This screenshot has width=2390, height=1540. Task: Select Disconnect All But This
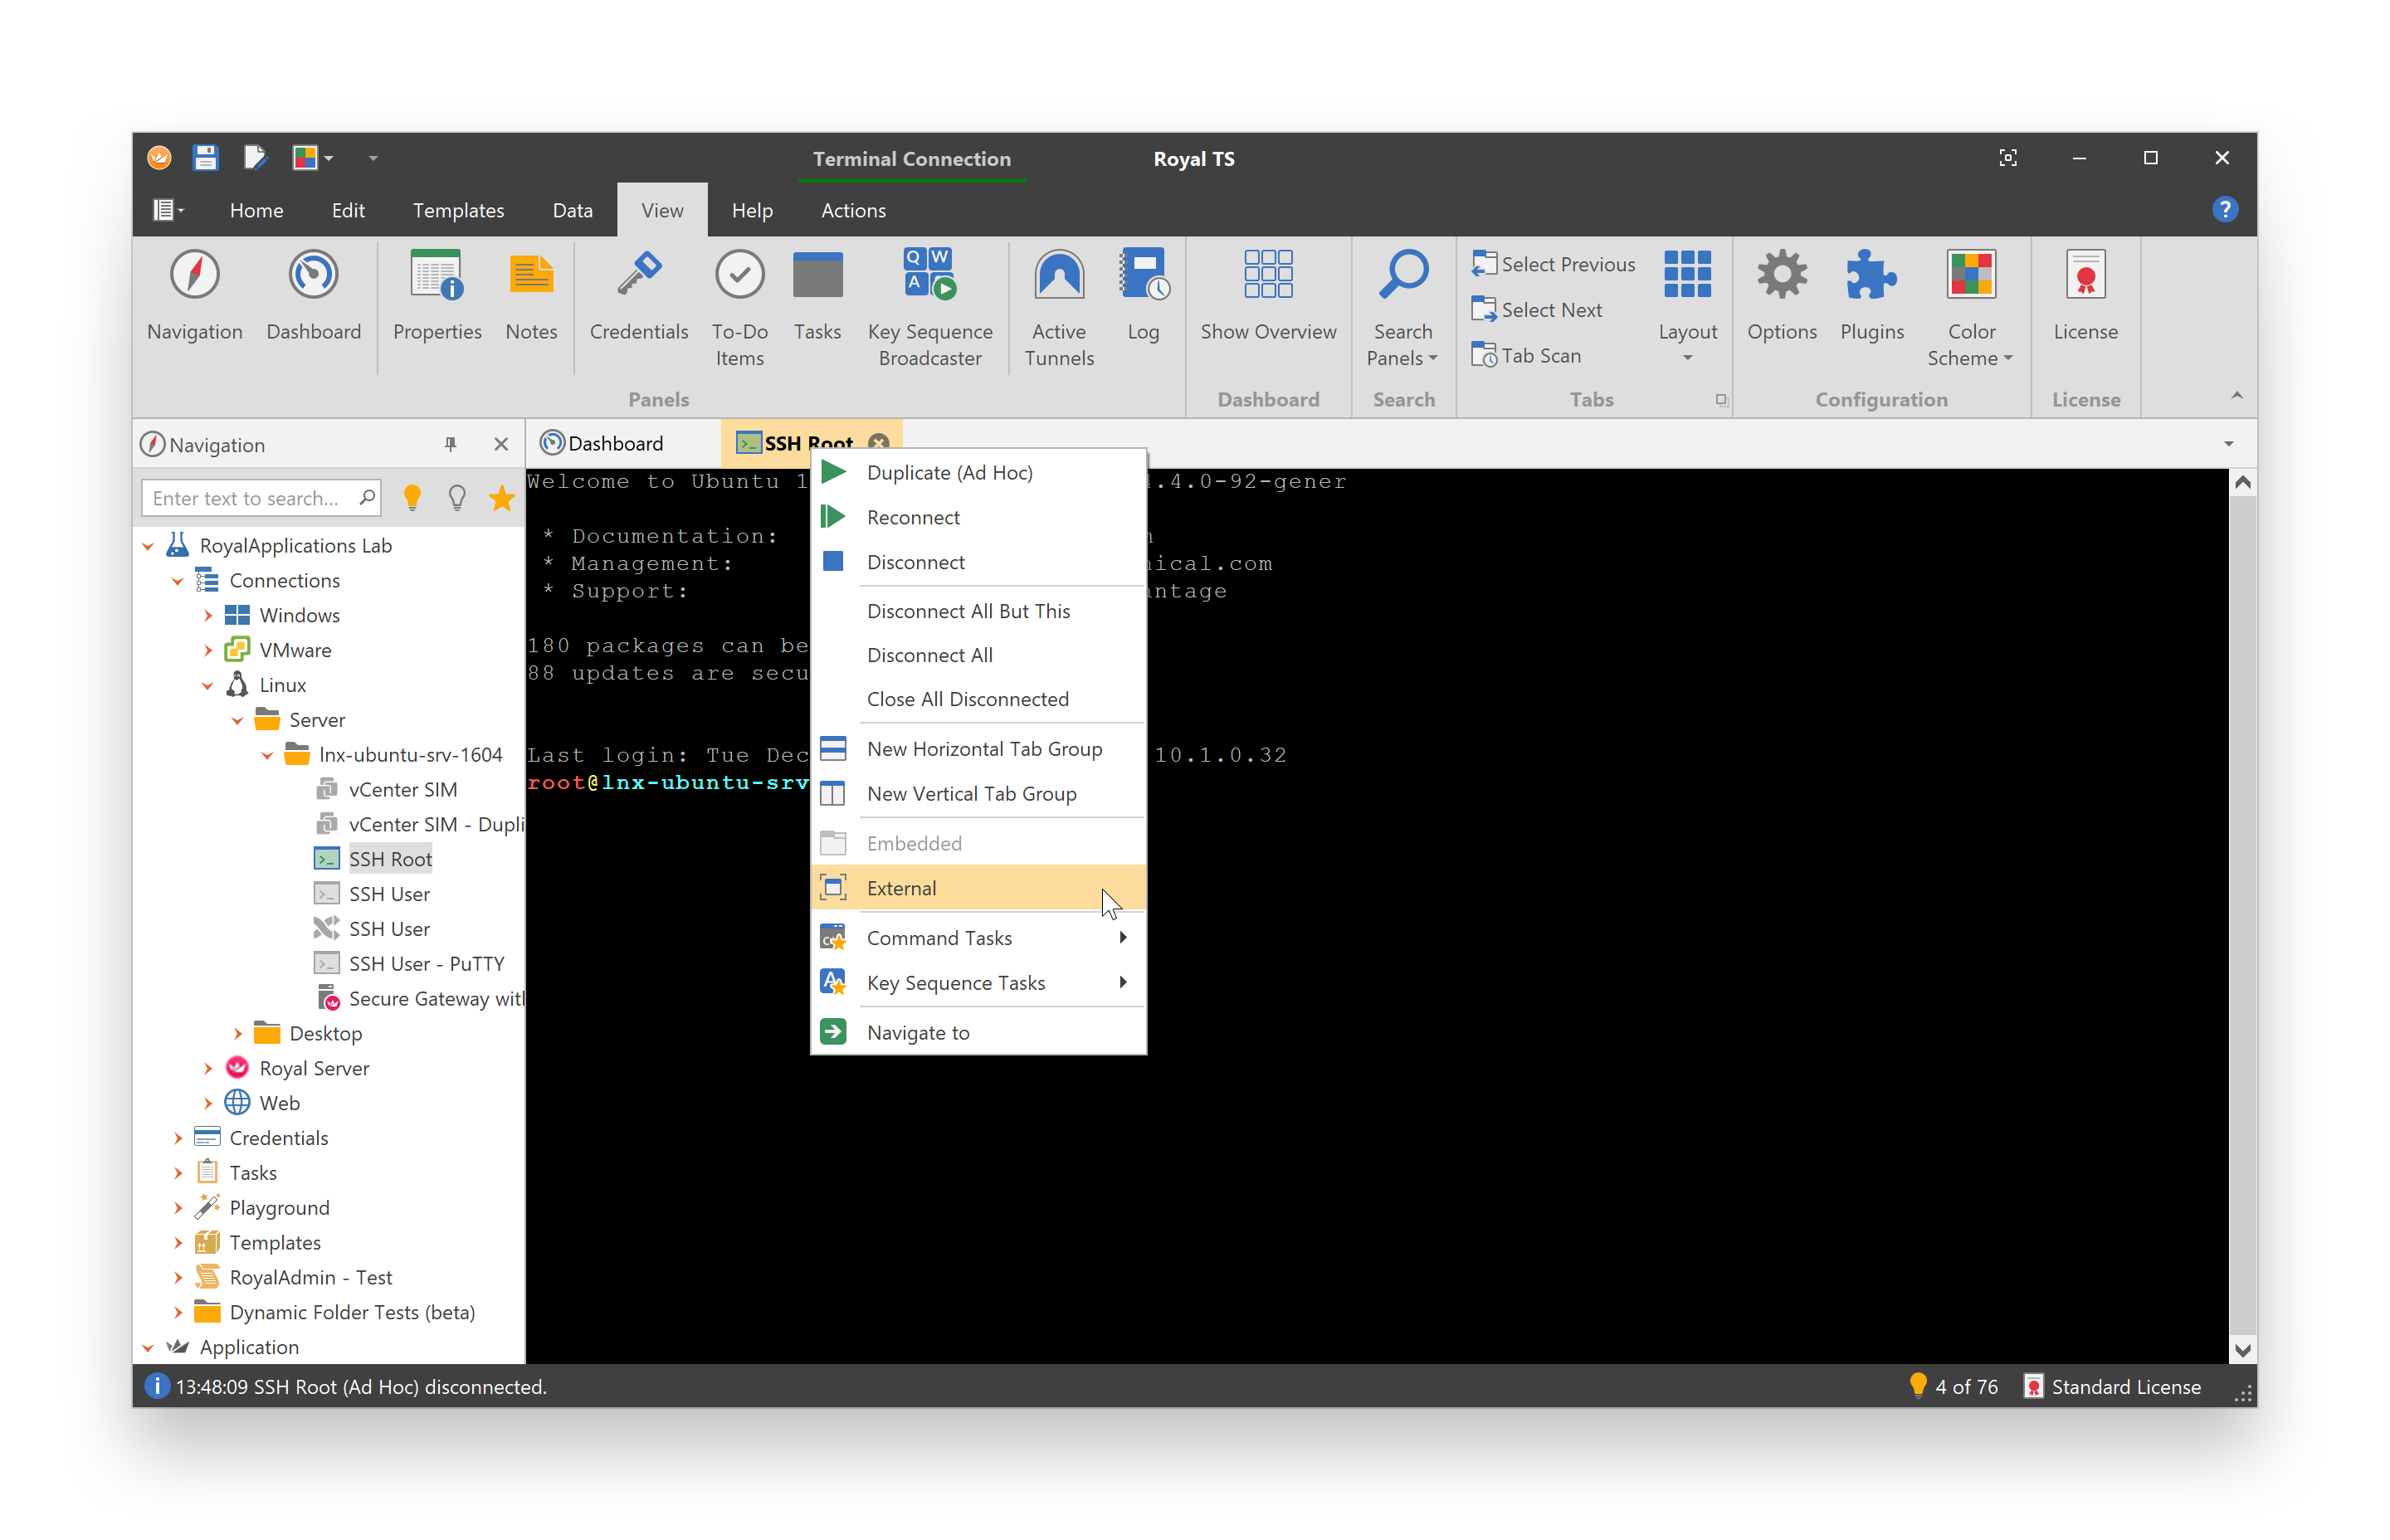(978, 612)
